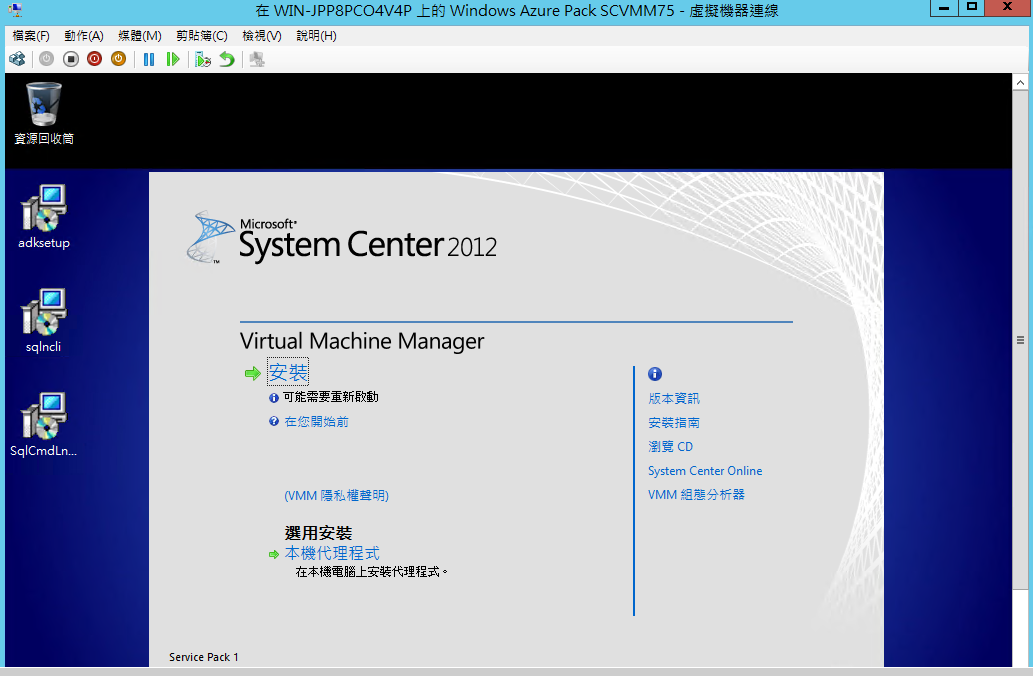Click the Service Pack 1 label
The width and height of the screenshot is (1033, 676).
coord(204,657)
